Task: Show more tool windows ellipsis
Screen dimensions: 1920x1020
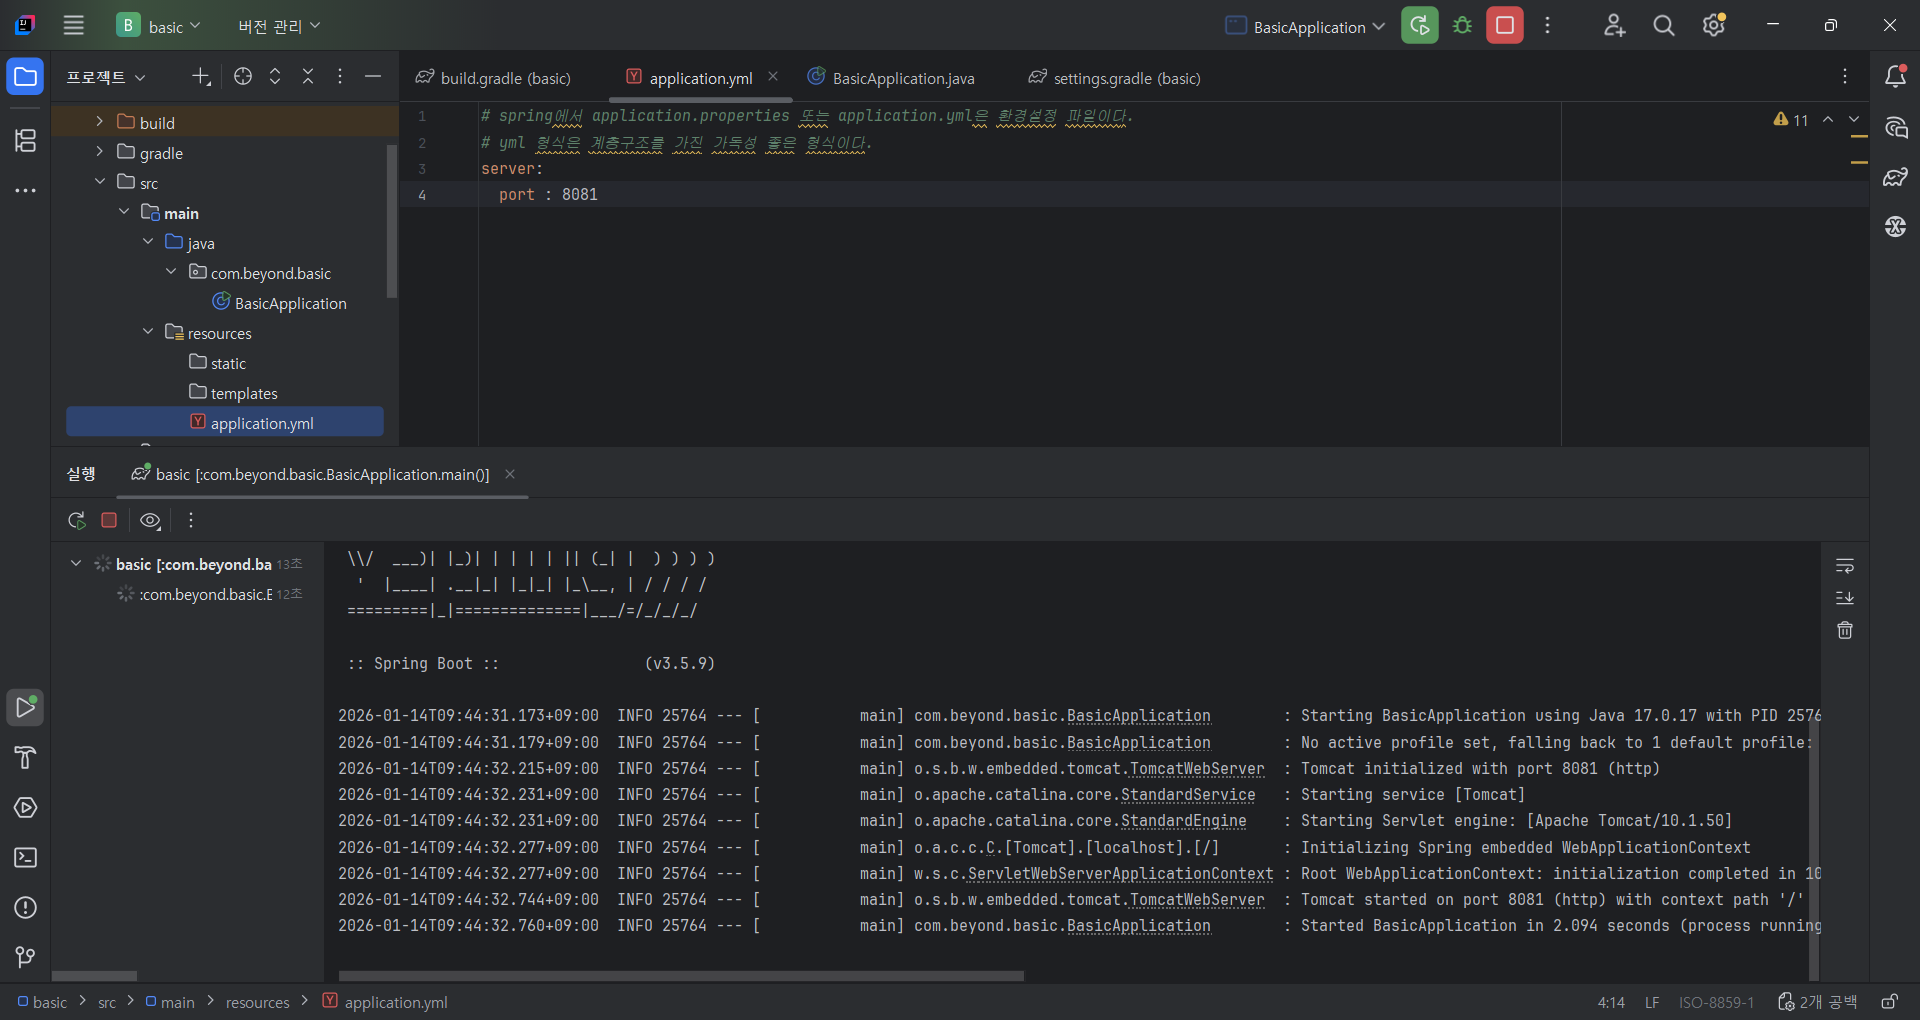Action: tap(25, 190)
